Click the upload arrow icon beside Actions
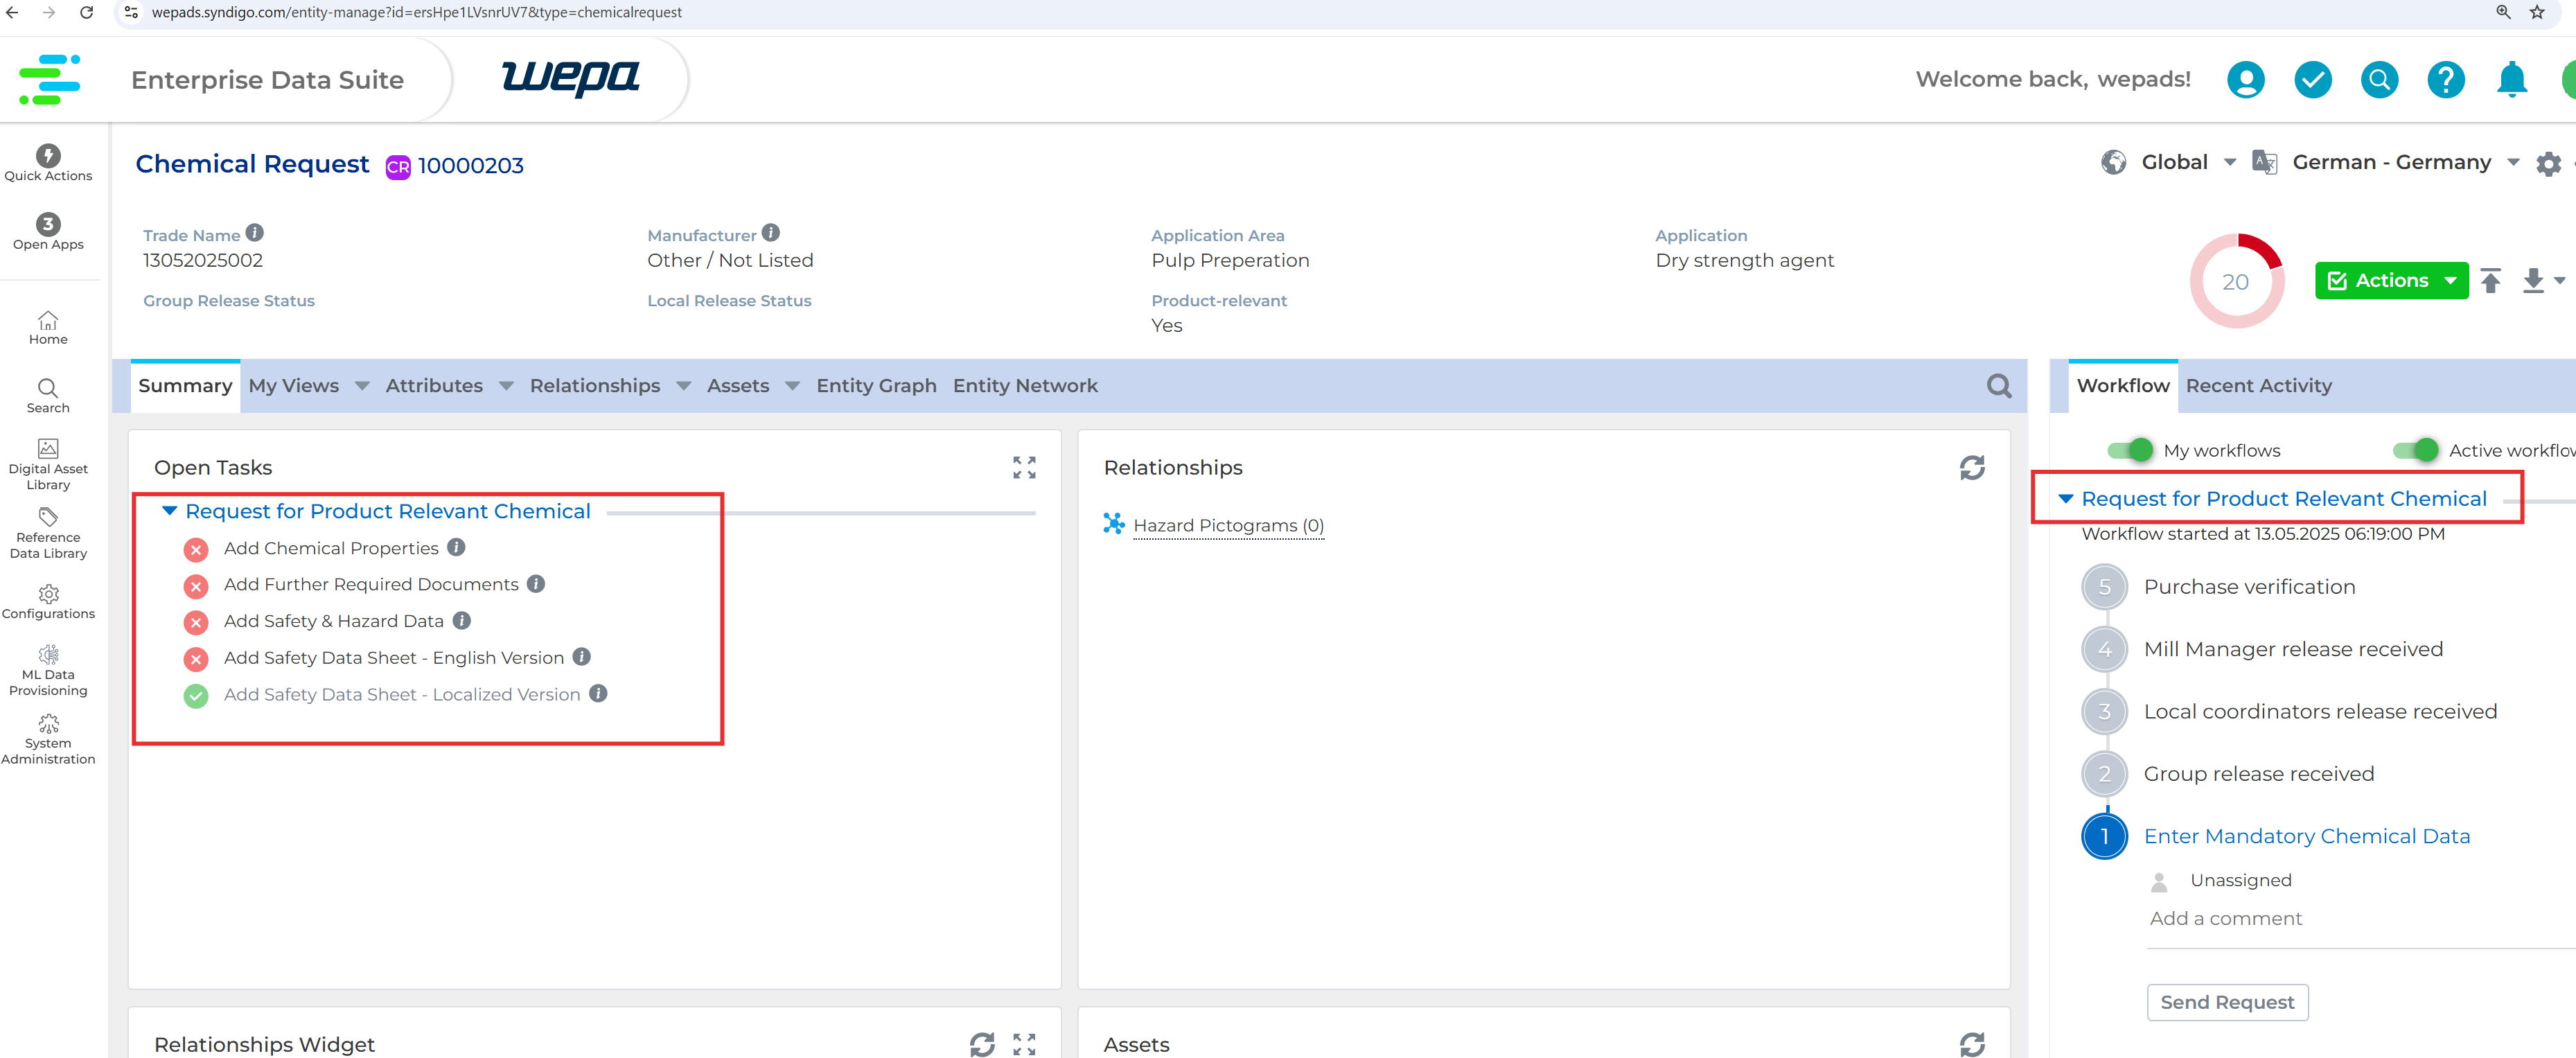Screen dimensions: 2576x1058 click(2491, 281)
